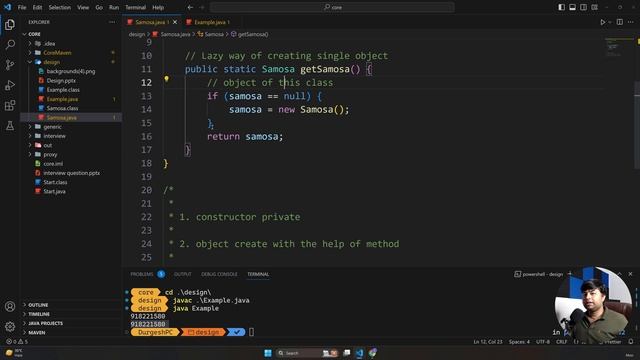Image resolution: width=640 pixels, height=360 pixels.
Task: Open the Terminal menu
Action: tap(136, 7)
